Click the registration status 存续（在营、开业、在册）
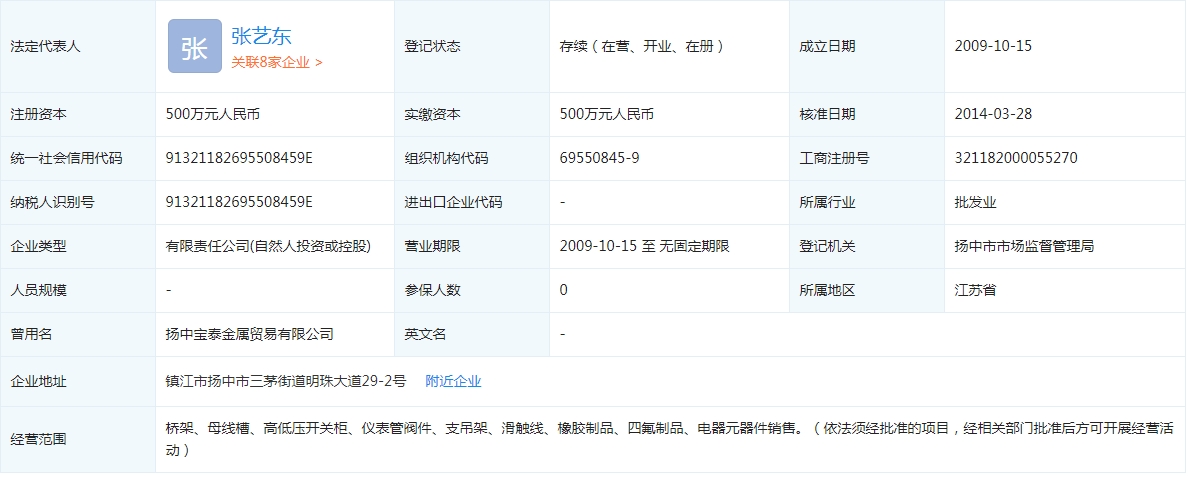 [642, 46]
